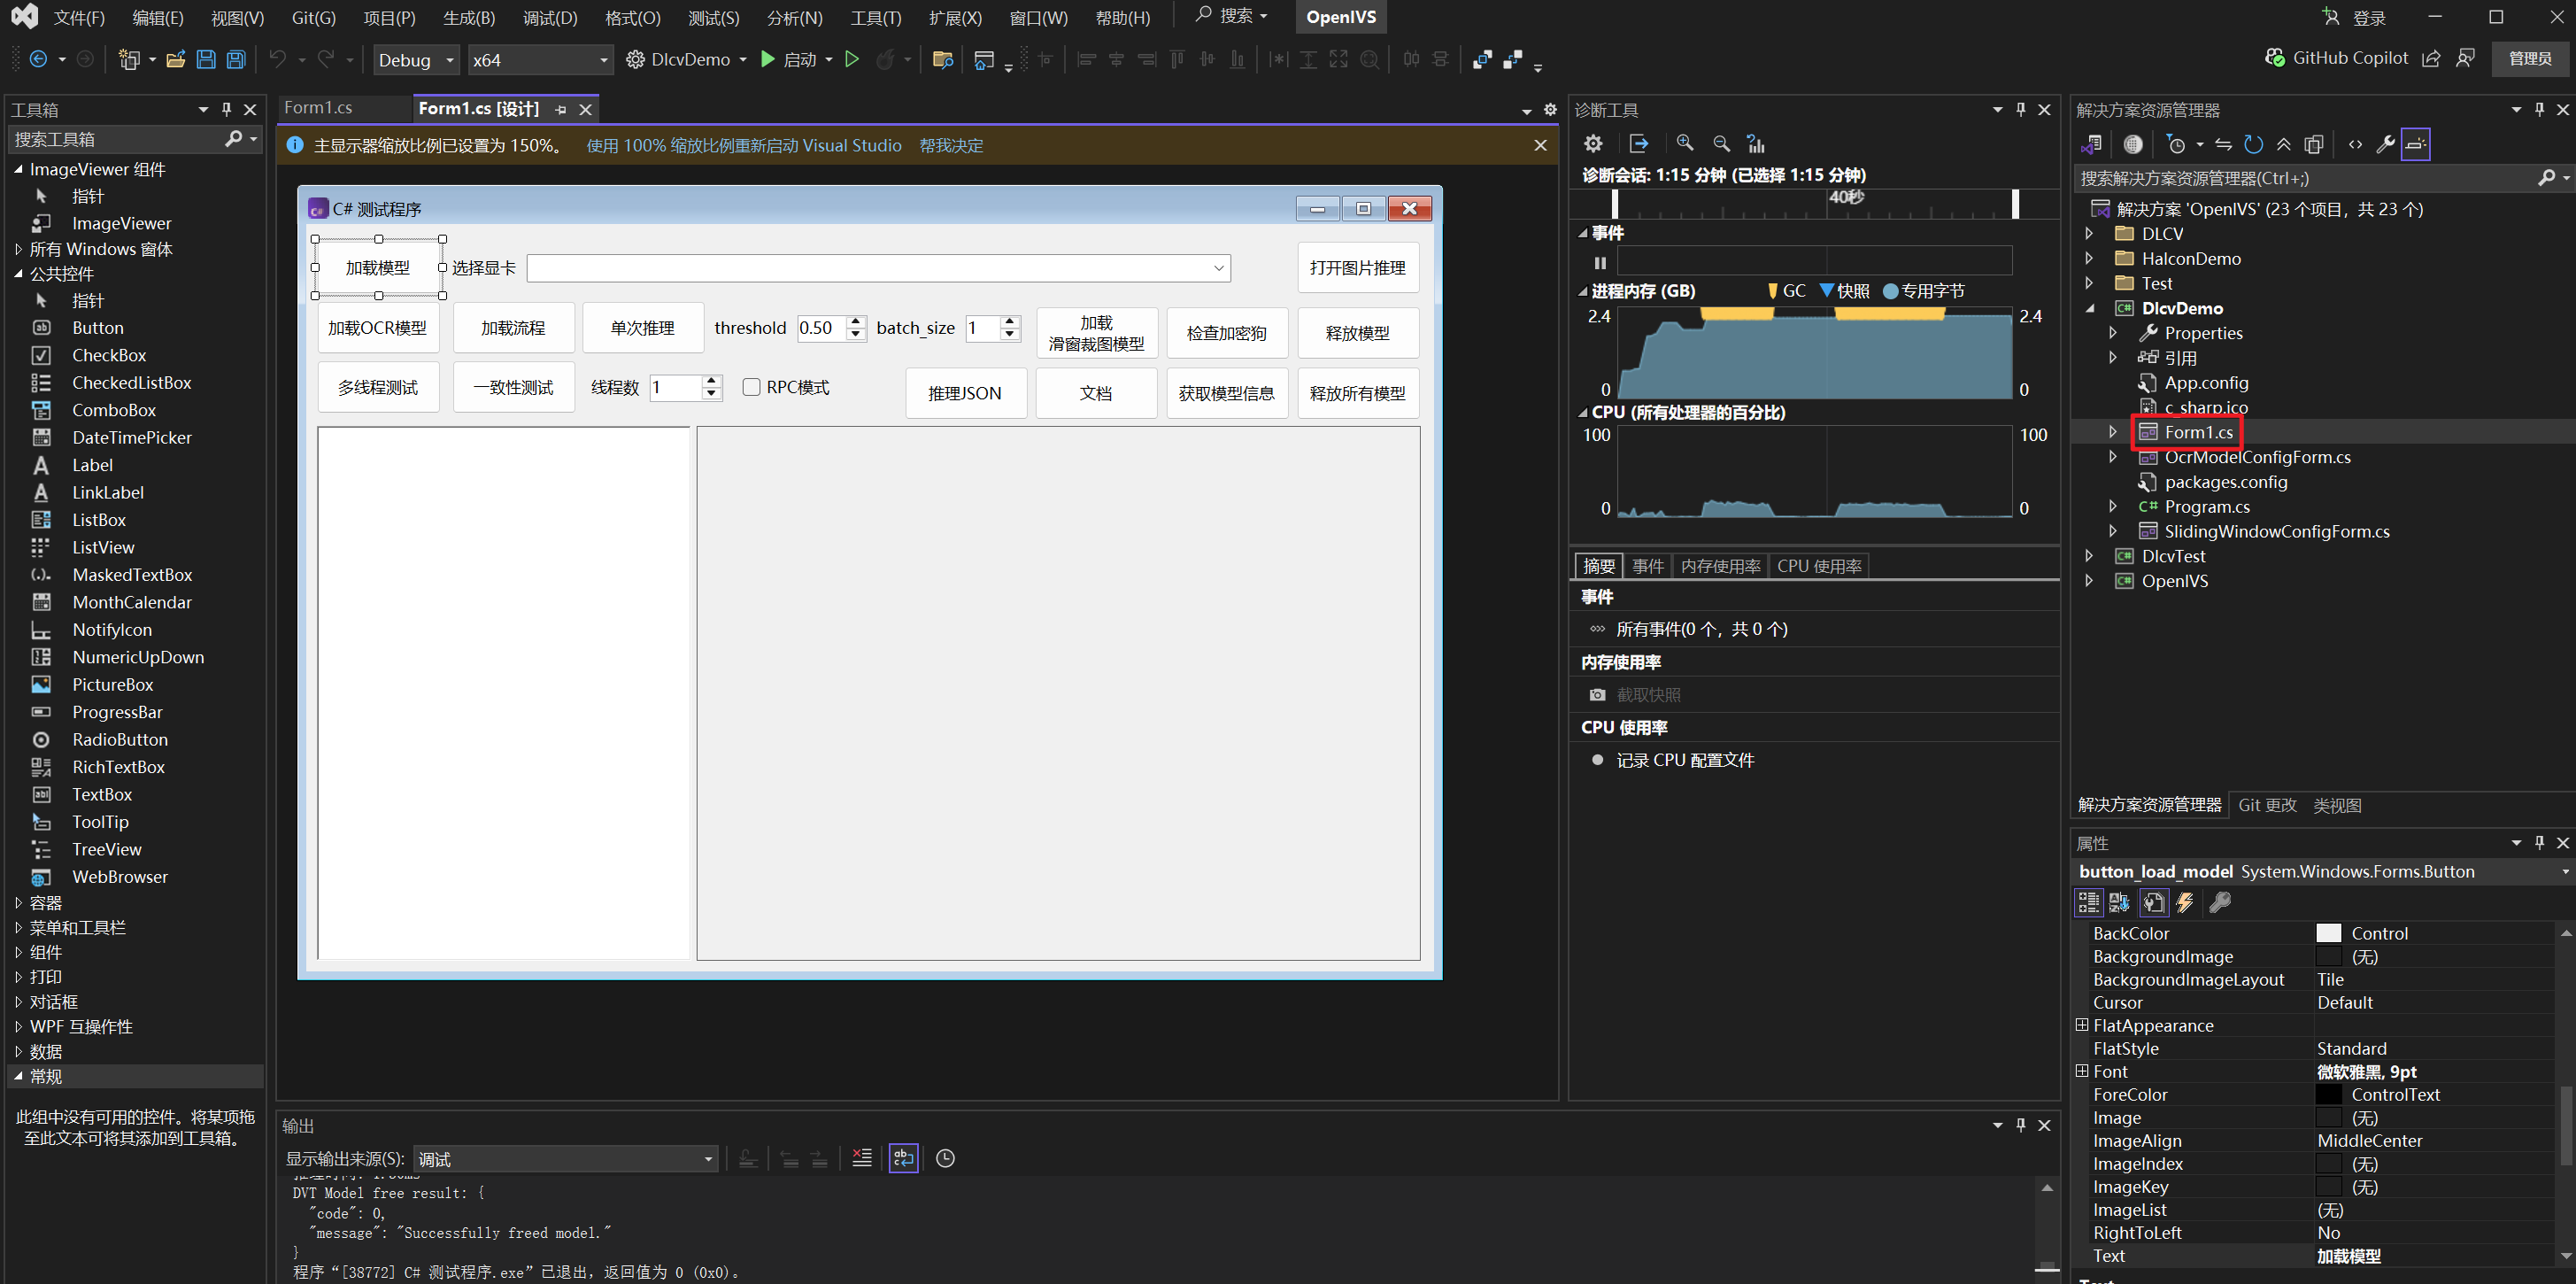Click the Open File folder icon
The height and width of the screenshot is (1284, 2576).
click(x=175, y=60)
